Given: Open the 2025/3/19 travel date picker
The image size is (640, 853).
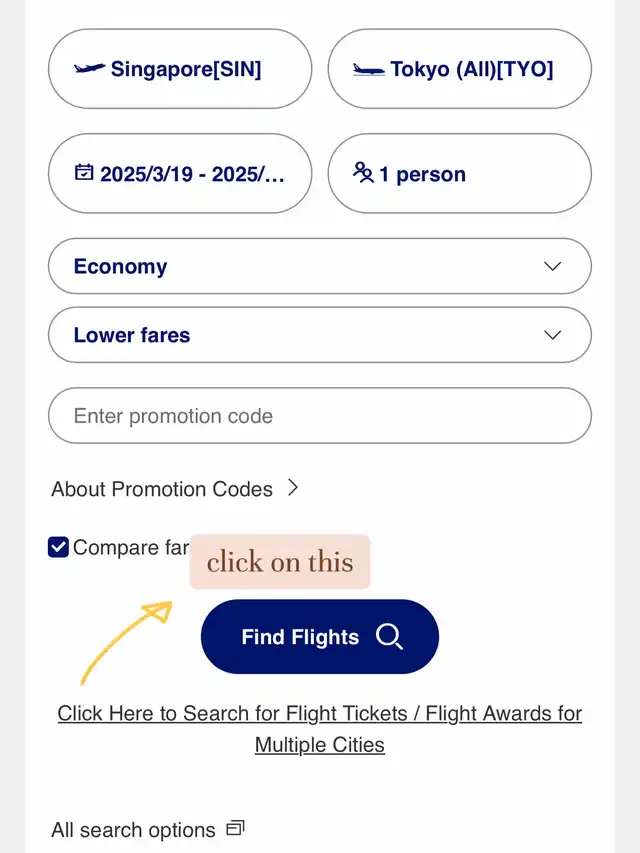Looking at the screenshot, I should click(180, 173).
